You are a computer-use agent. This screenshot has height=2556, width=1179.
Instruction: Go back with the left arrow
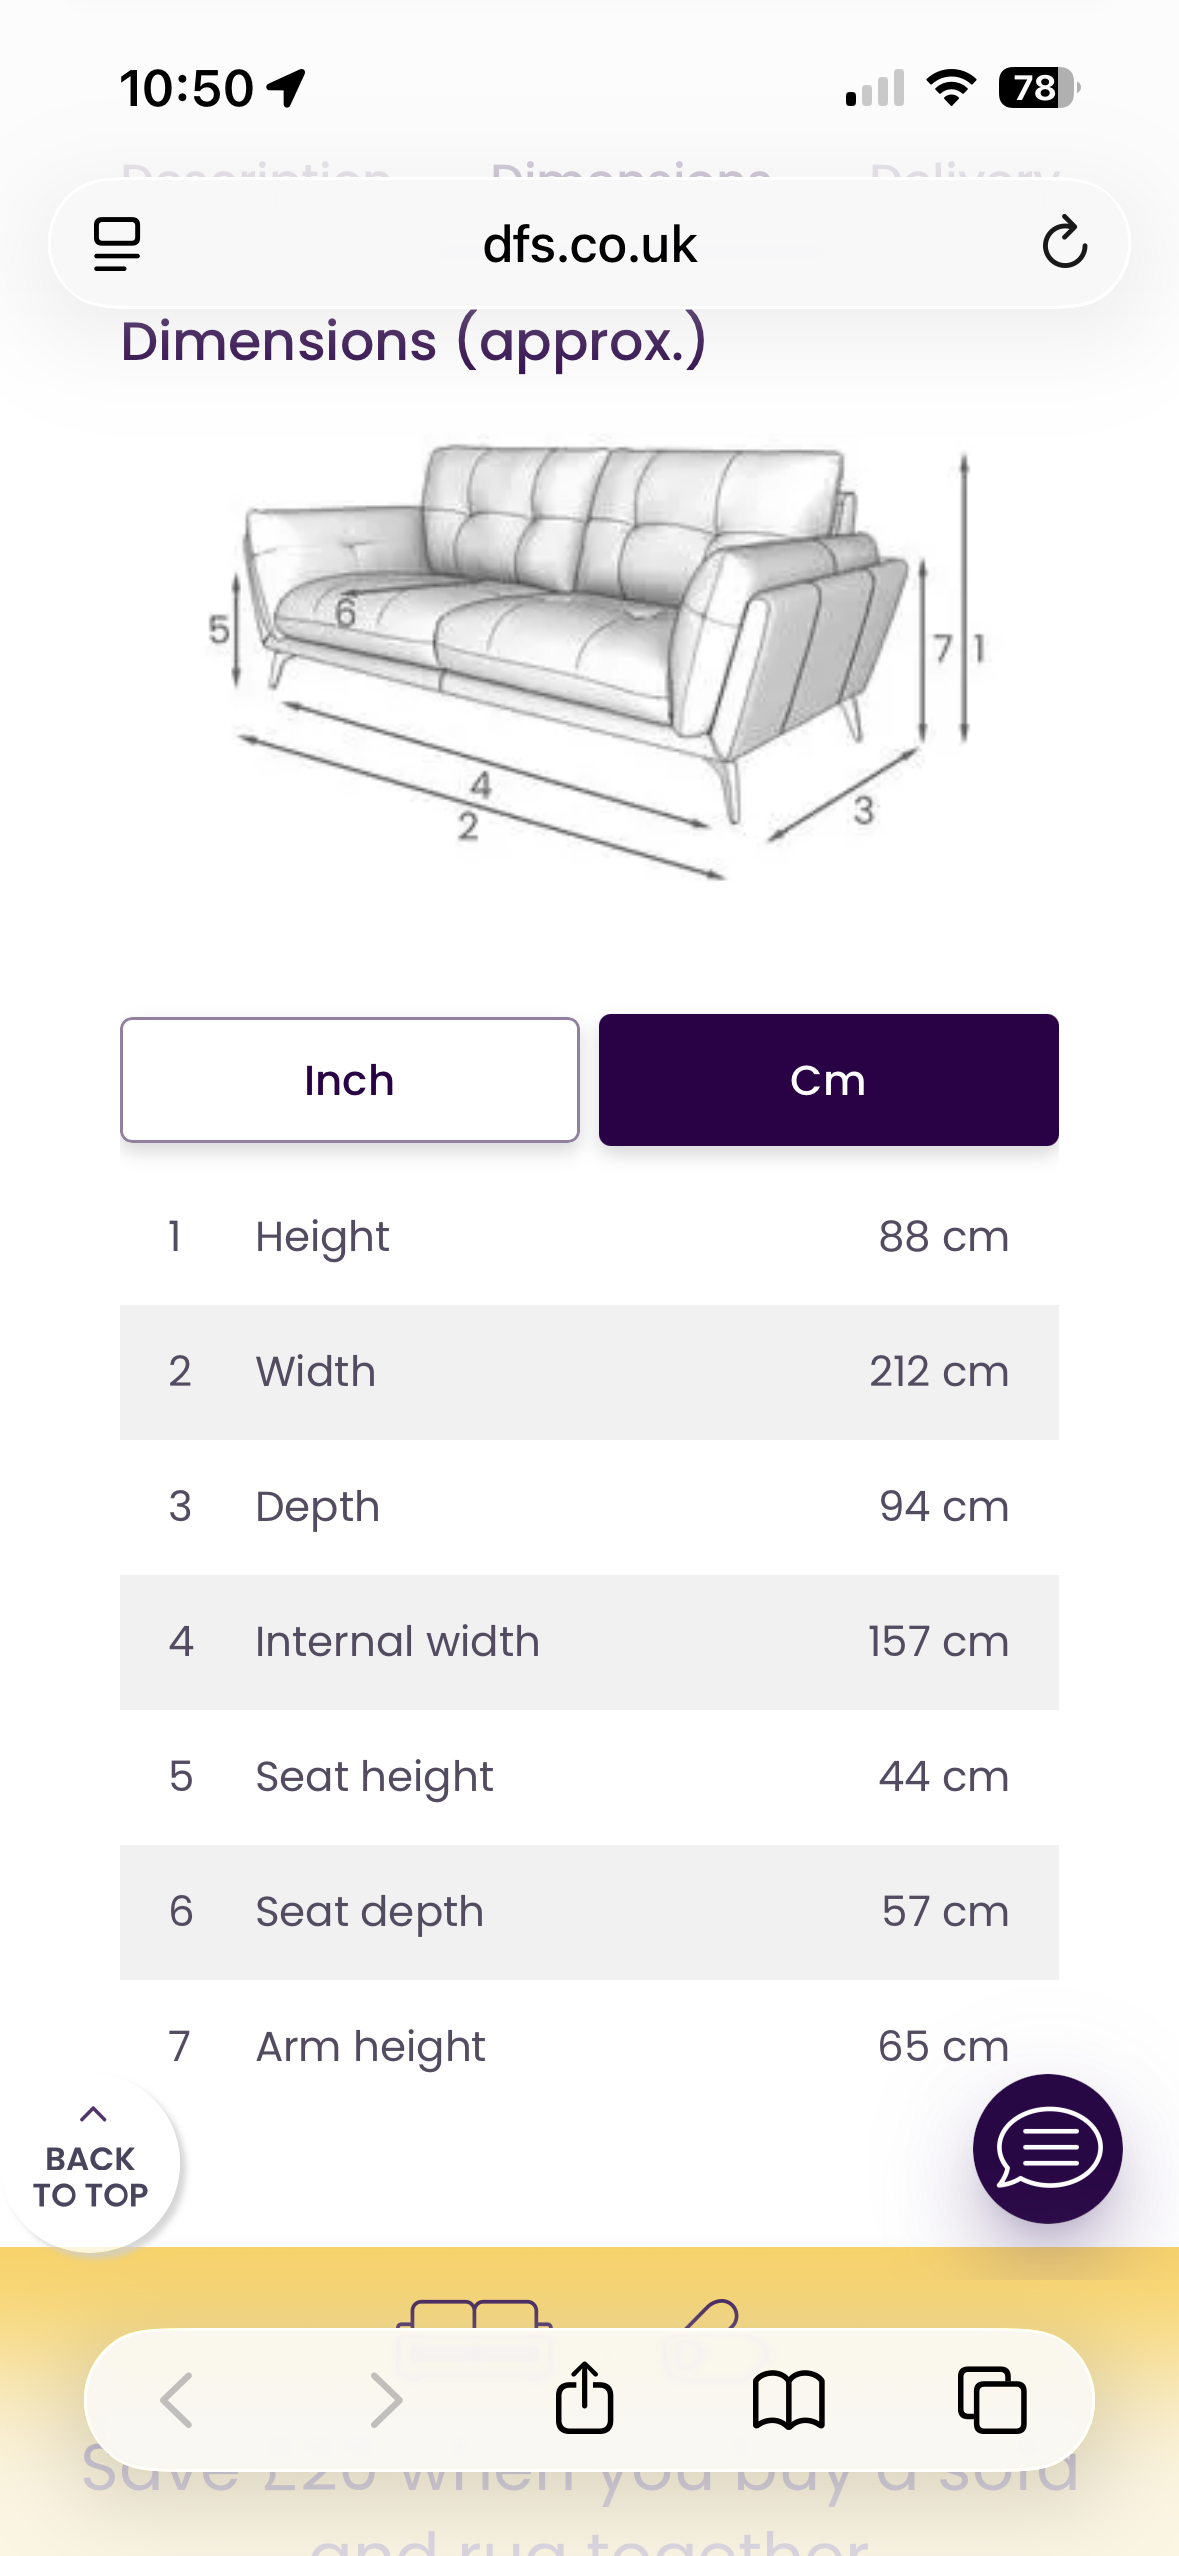177,2399
